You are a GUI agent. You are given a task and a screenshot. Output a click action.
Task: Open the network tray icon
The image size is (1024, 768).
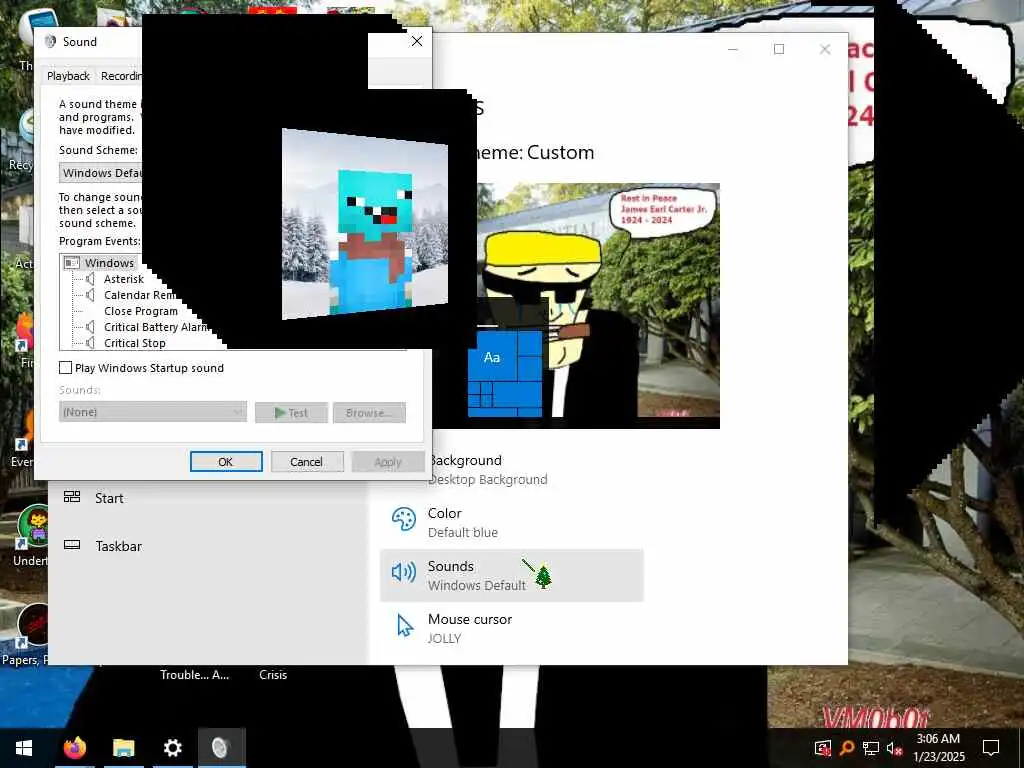coord(871,748)
